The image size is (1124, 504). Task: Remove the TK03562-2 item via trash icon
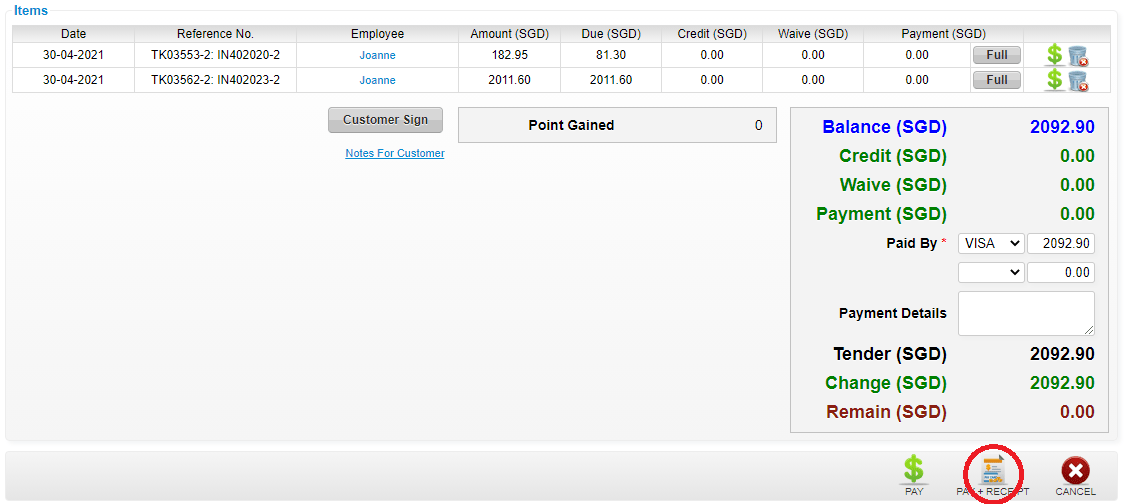tap(1077, 80)
